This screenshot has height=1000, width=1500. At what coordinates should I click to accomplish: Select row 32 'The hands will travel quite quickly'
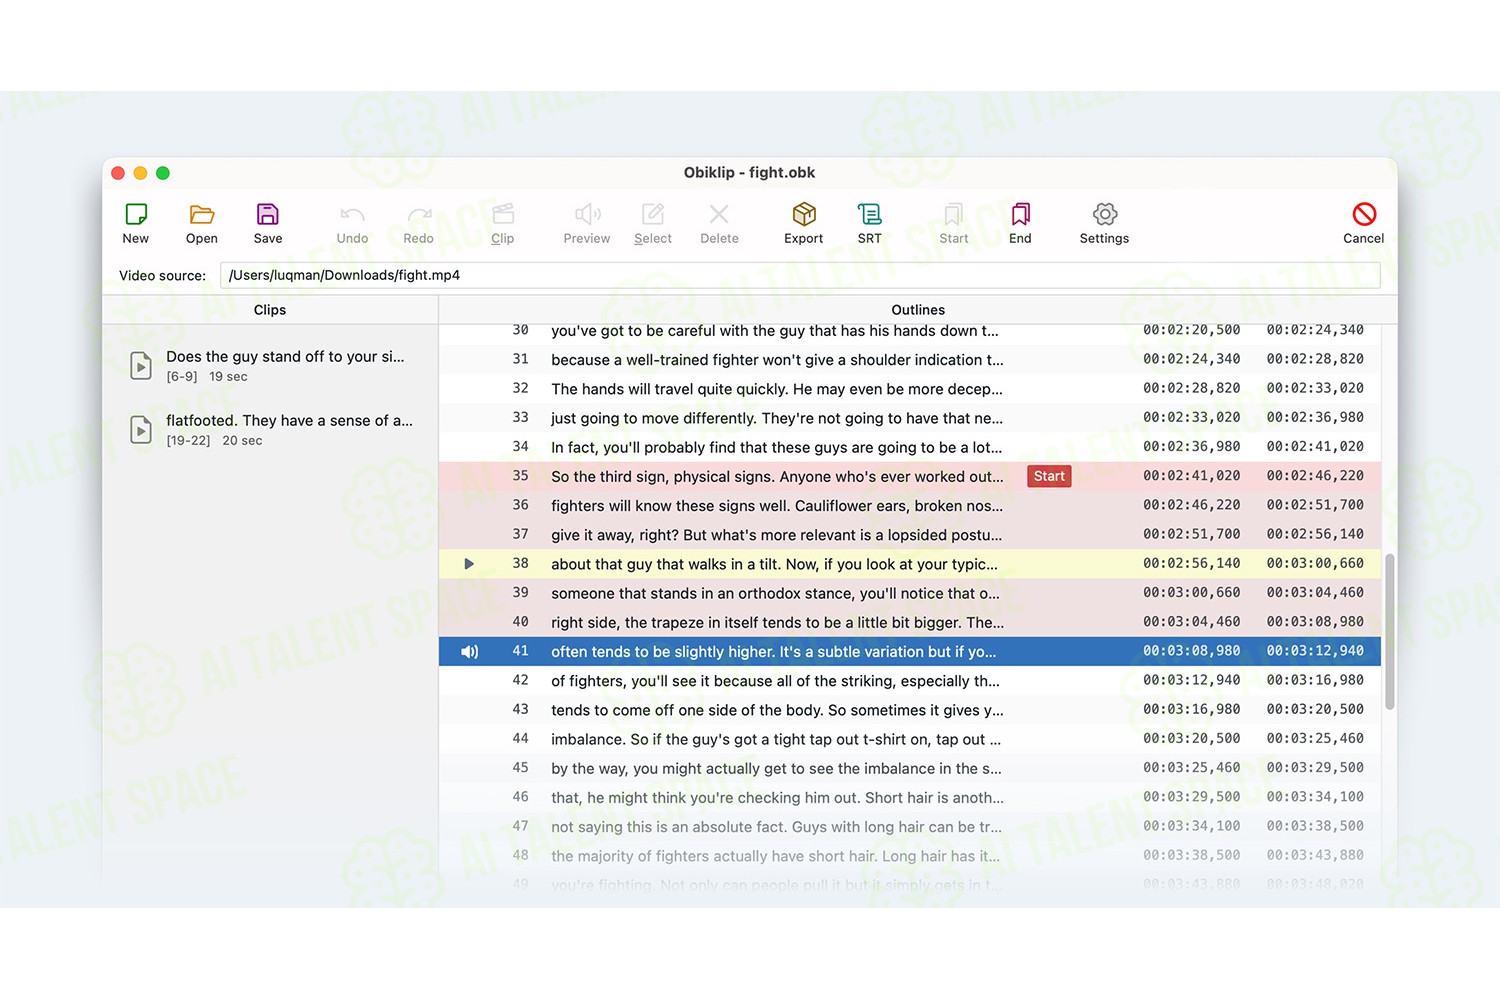point(910,389)
